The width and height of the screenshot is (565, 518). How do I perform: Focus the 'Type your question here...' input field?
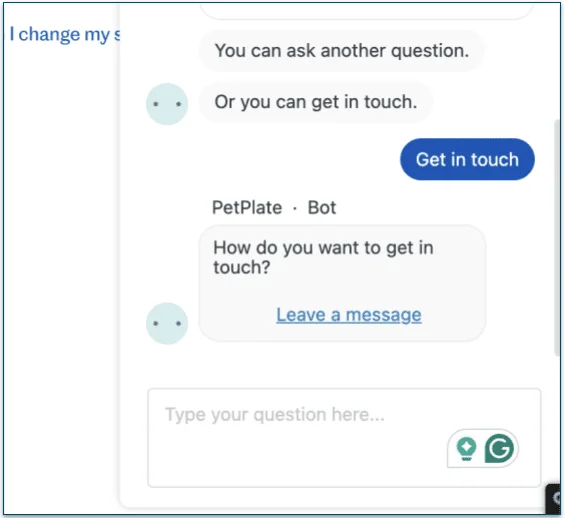click(x=344, y=438)
